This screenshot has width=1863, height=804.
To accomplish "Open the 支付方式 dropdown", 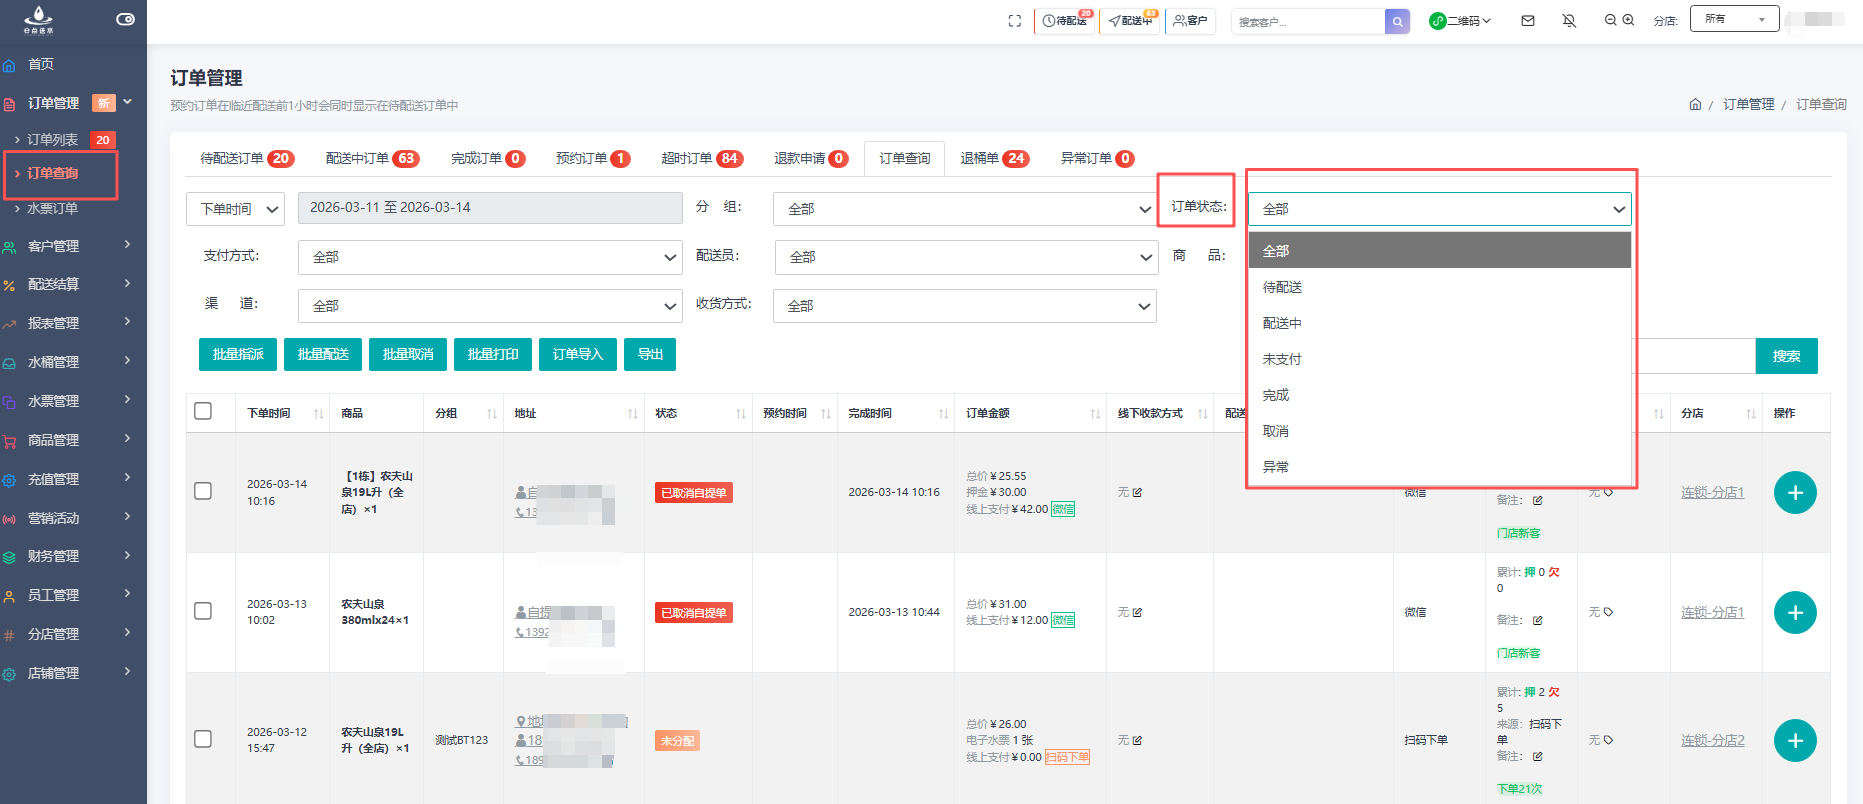I will coord(490,257).
